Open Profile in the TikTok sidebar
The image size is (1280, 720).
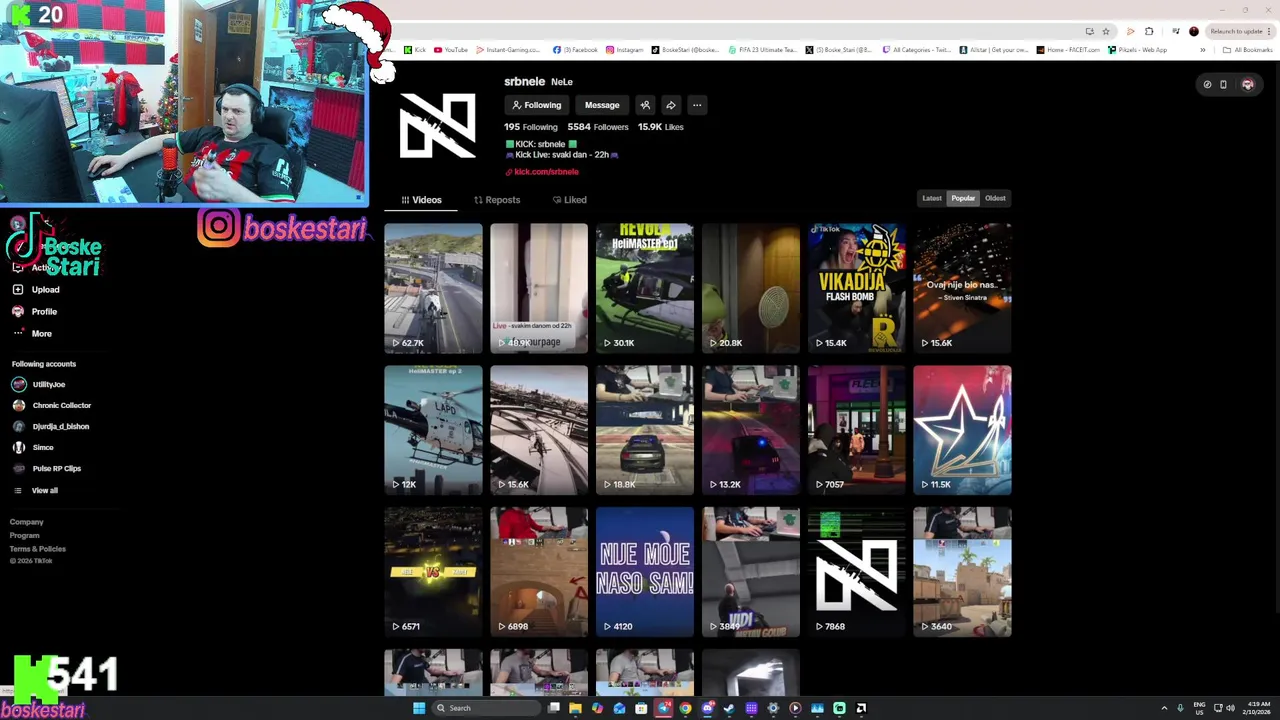pos(35,312)
